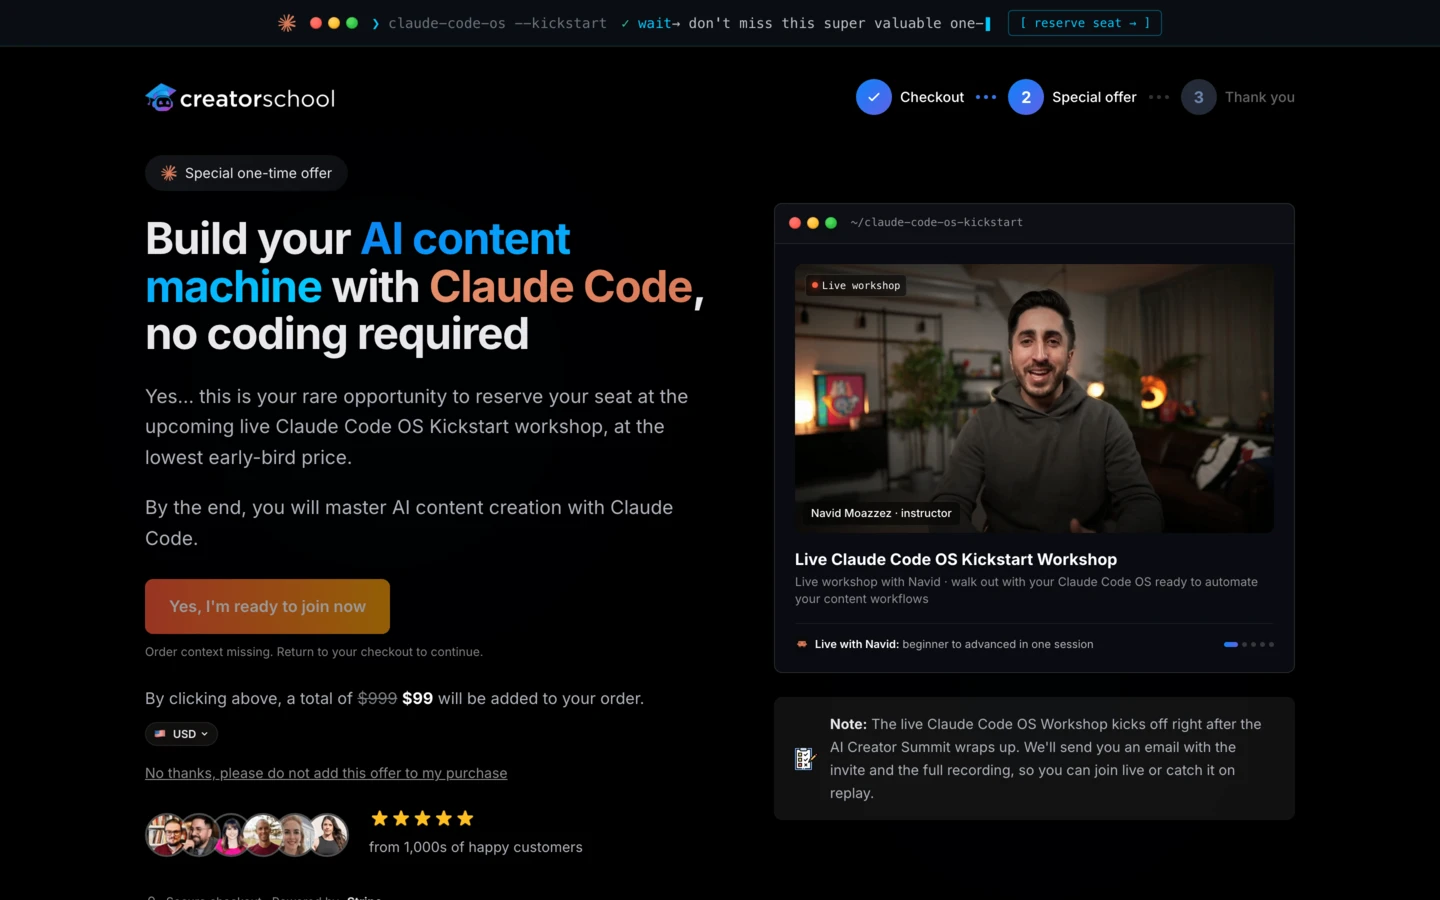Viewport: 1440px width, 900px height.
Task: Click "Yes, I'm ready to join now"
Action: click(267, 606)
